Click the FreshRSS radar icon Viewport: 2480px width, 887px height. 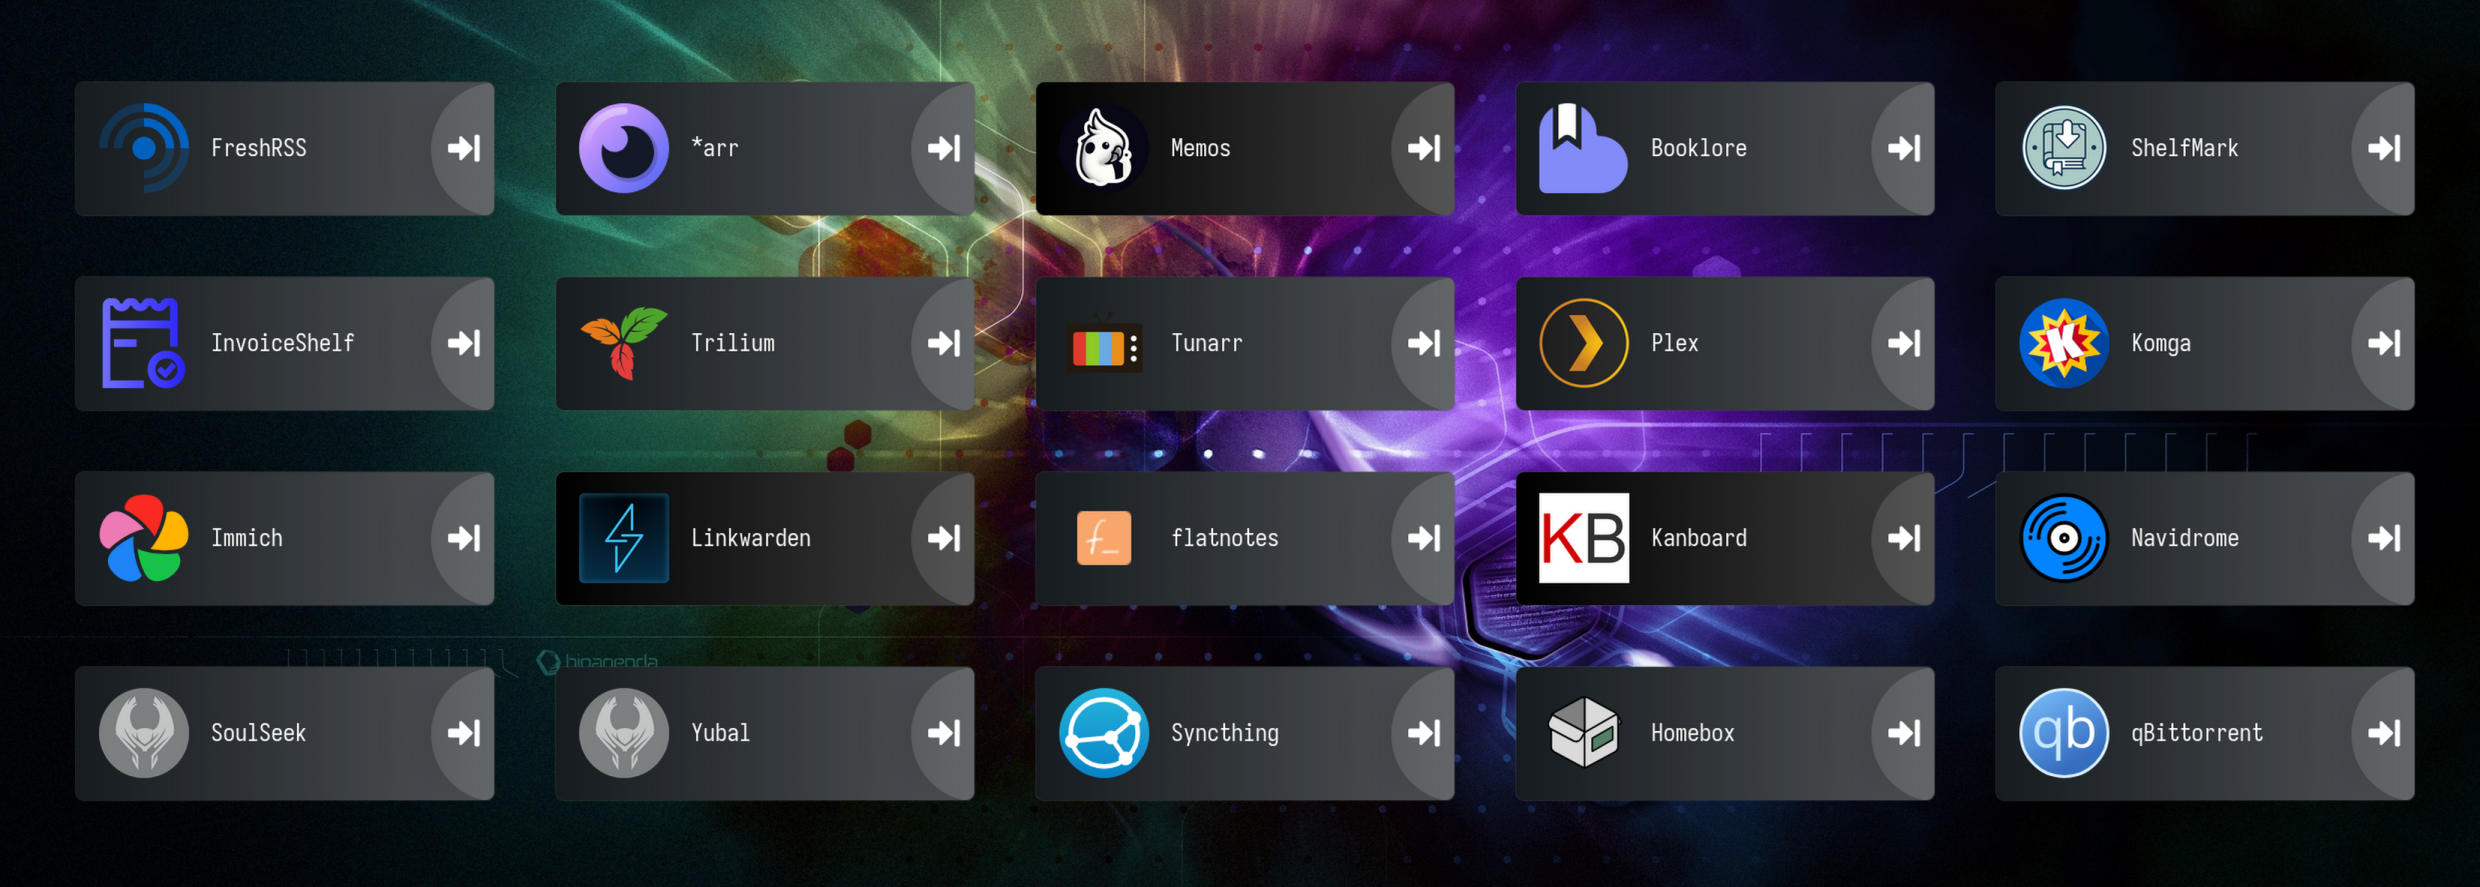[144, 148]
